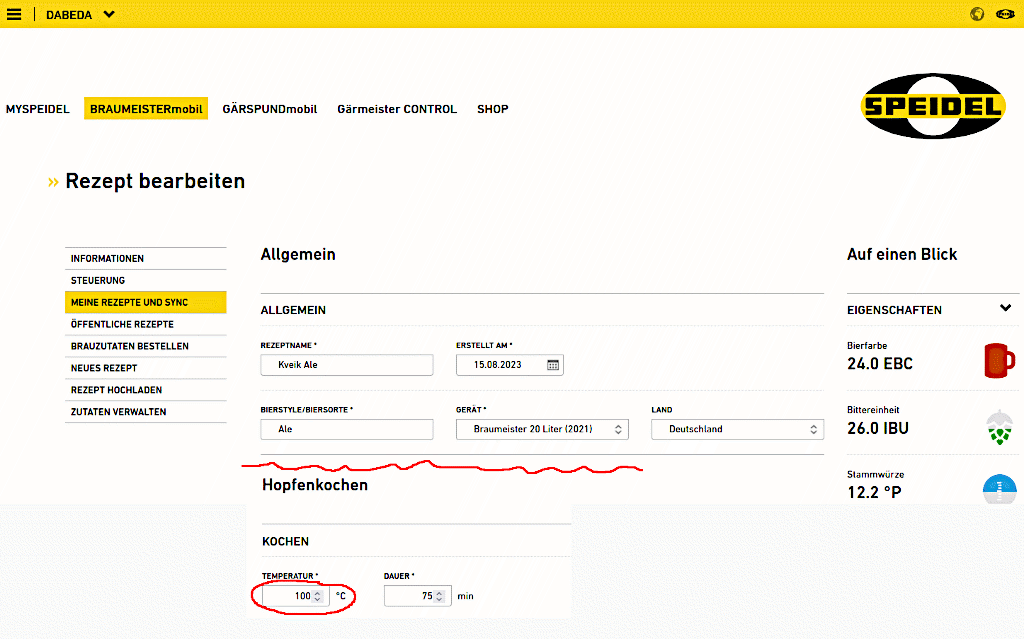Click the Rezeptname input field
Screen dimensions: 1024x639
[346, 365]
